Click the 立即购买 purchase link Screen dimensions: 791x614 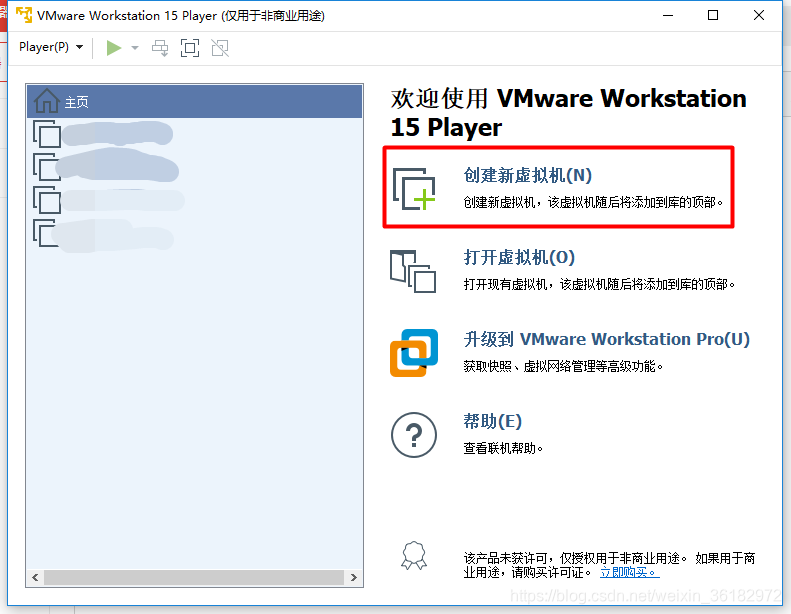click(x=629, y=573)
